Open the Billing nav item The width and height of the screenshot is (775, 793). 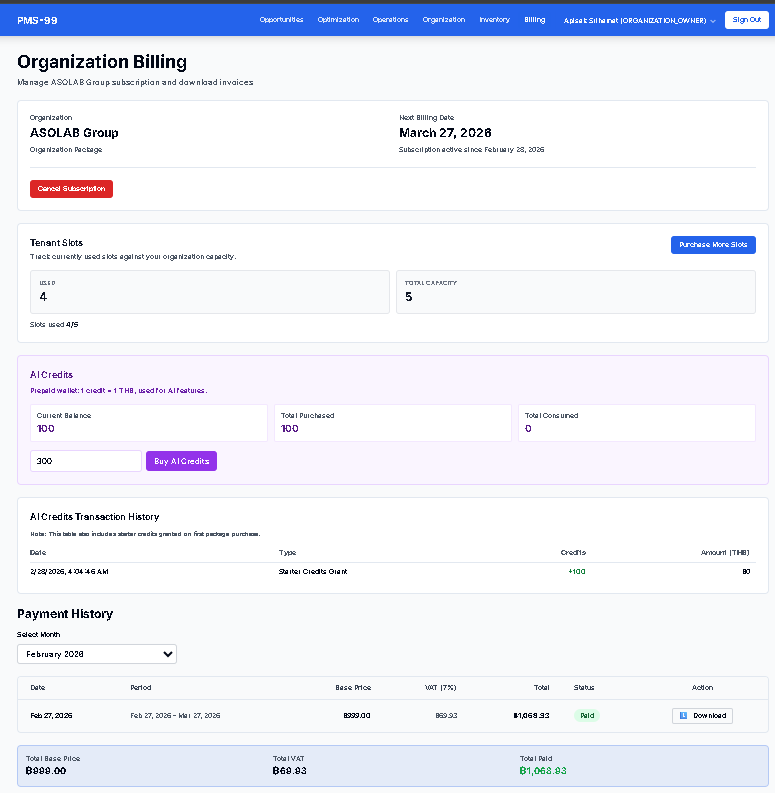pos(534,20)
